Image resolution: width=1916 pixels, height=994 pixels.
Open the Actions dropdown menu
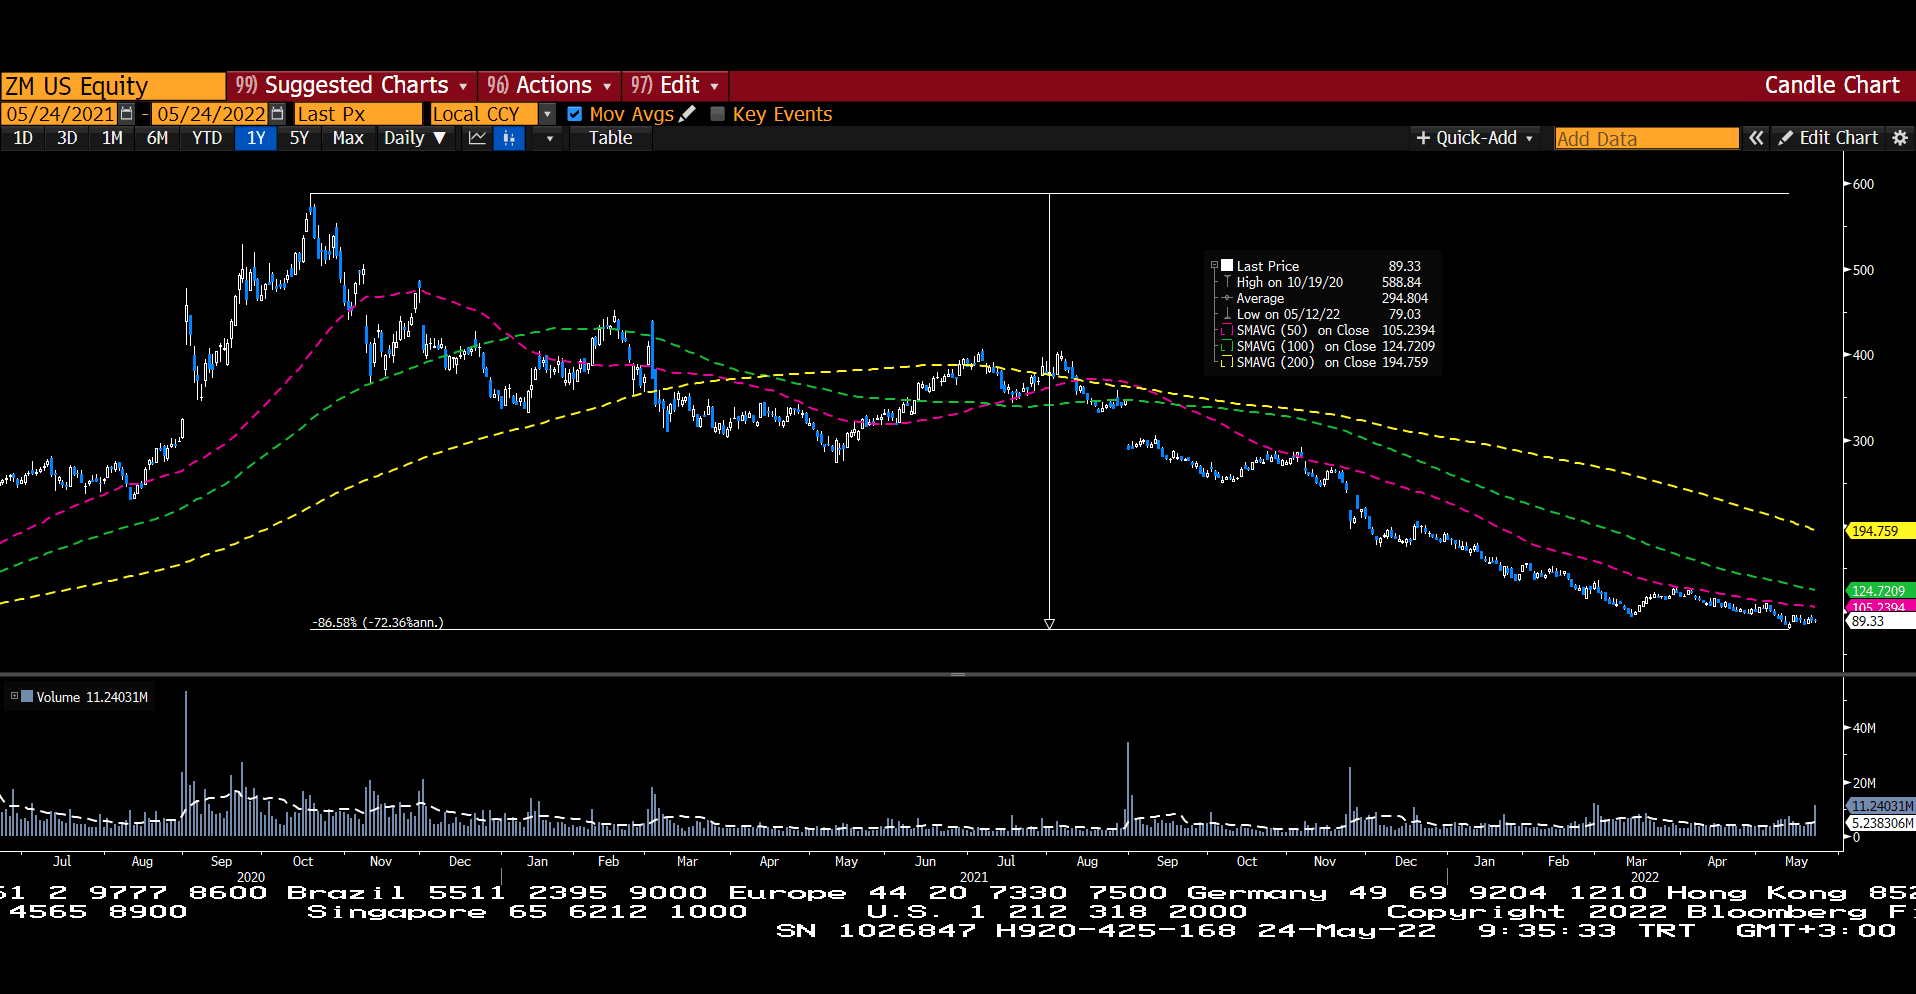(x=550, y=85)
